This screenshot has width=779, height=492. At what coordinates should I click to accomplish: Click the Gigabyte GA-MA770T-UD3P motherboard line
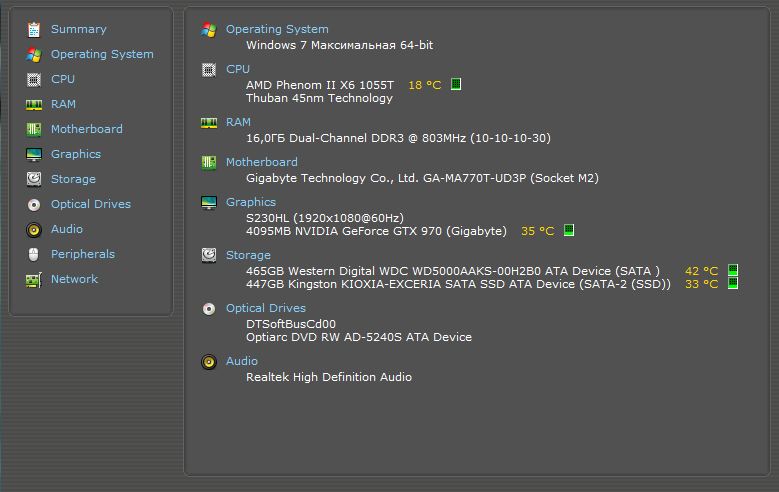422,178
